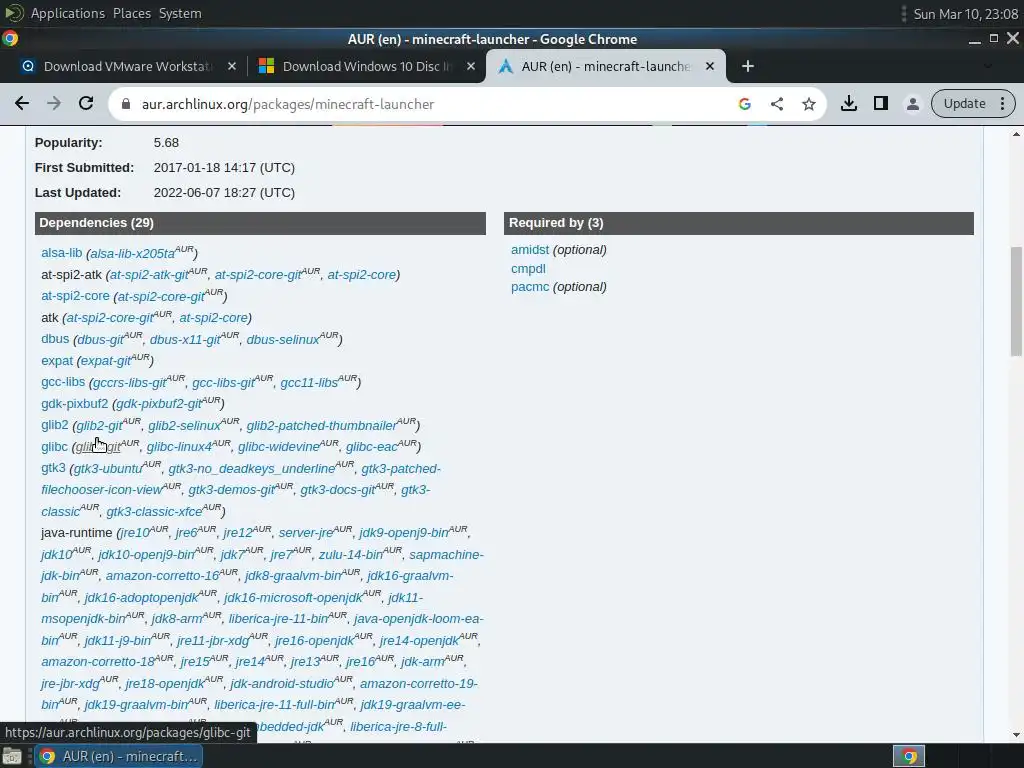Toggle Chrome side panel icon
Viewport: 1024px width, 768px height.
pos(880,103)
